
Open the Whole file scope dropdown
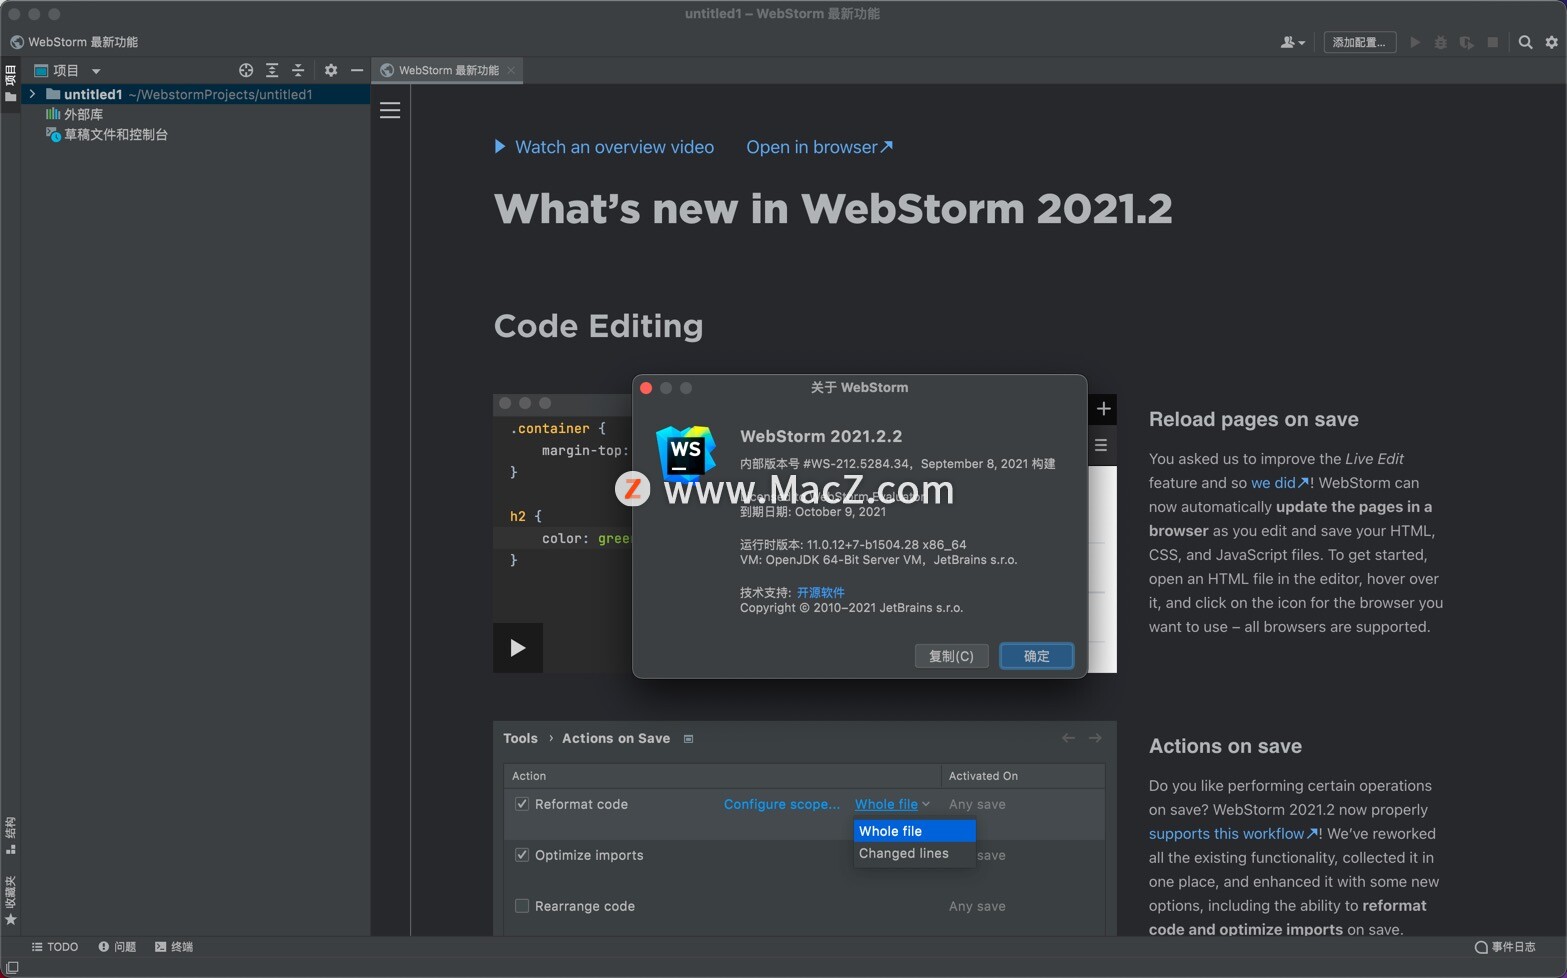pyautogui.click(x=892, y=804)
